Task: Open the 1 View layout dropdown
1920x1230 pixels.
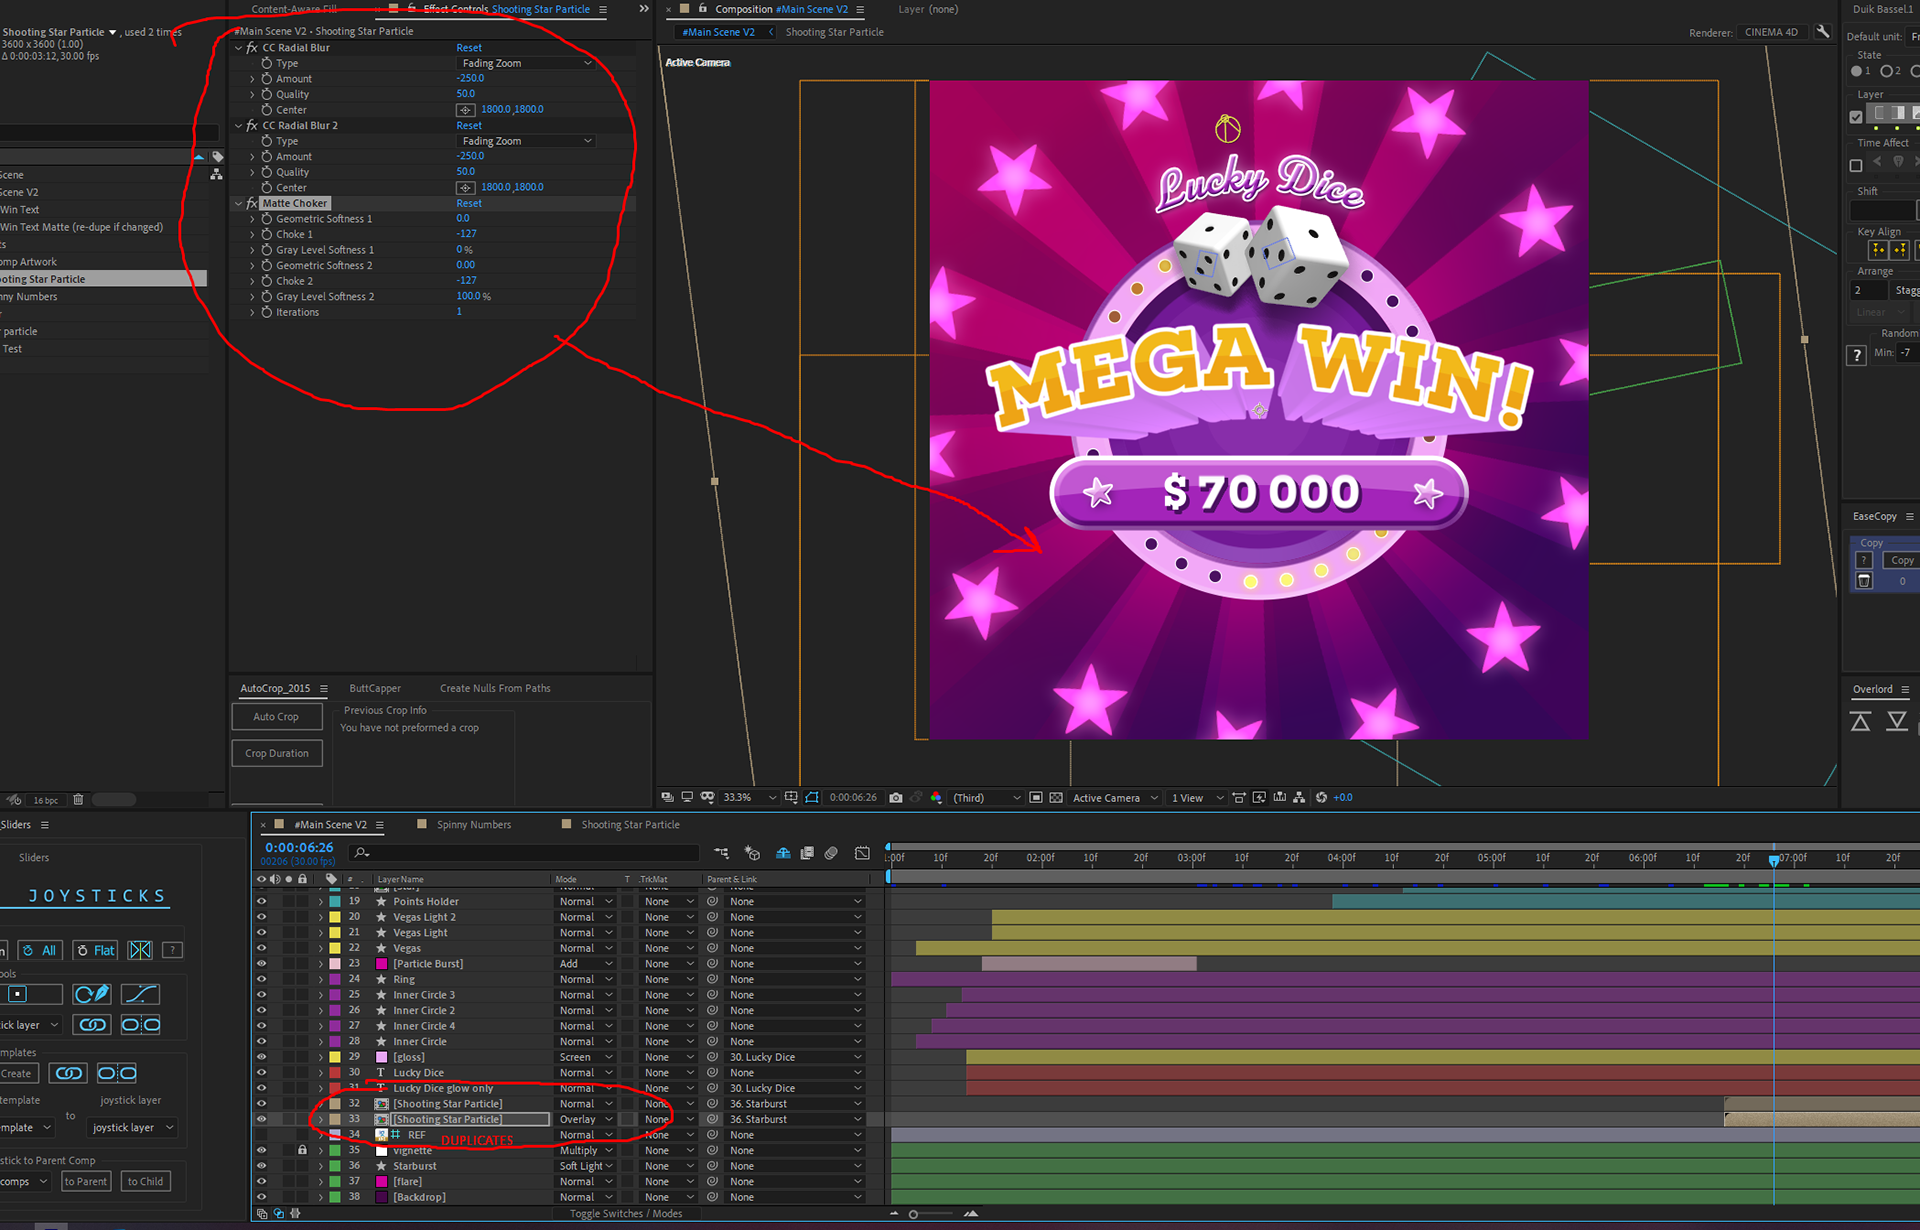Action: (1197, 797)
